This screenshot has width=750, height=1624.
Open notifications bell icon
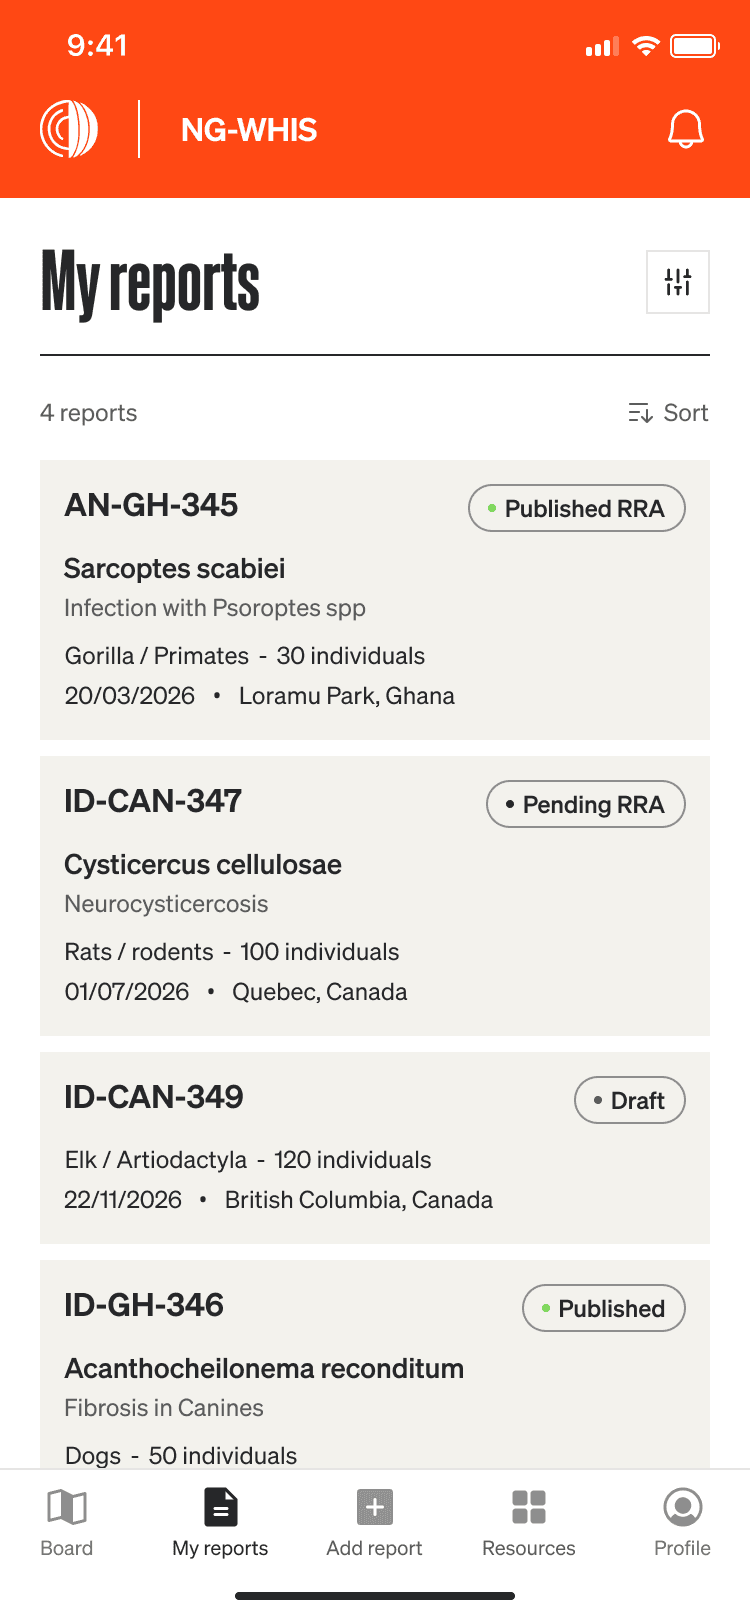[685, 130]
